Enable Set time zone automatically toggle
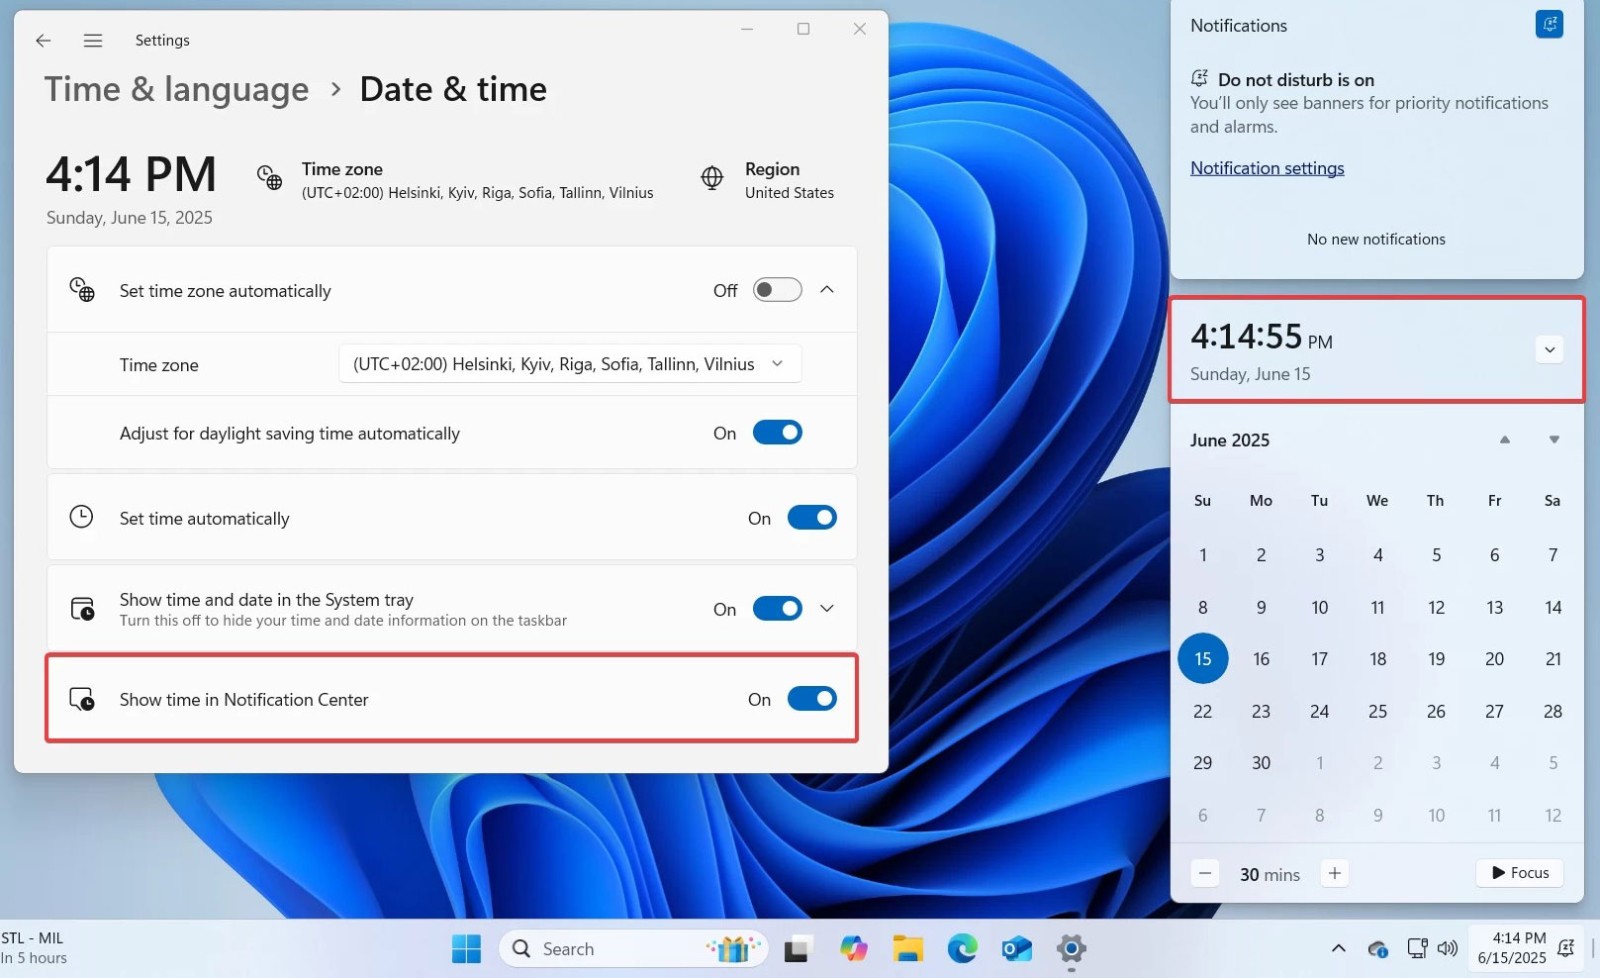This screenshot has width=1600, height=978. click(x=777, y=290)
